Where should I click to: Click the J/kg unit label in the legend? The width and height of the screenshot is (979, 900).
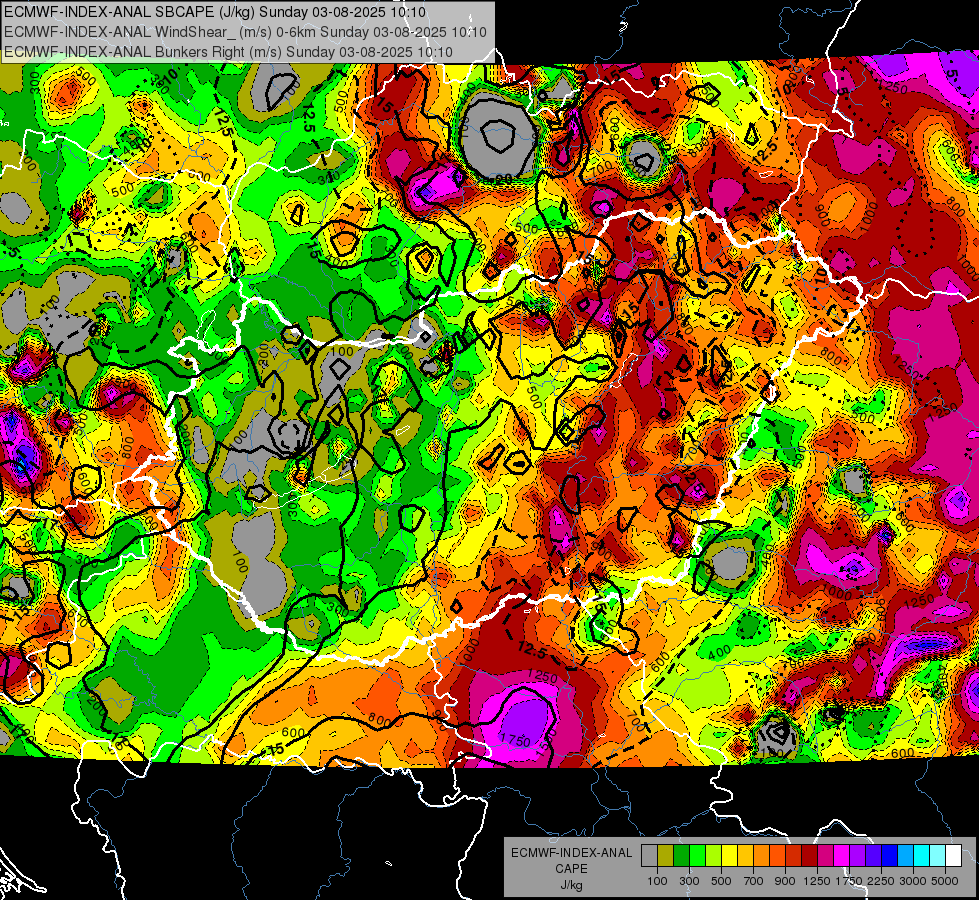tap(571, 884)
